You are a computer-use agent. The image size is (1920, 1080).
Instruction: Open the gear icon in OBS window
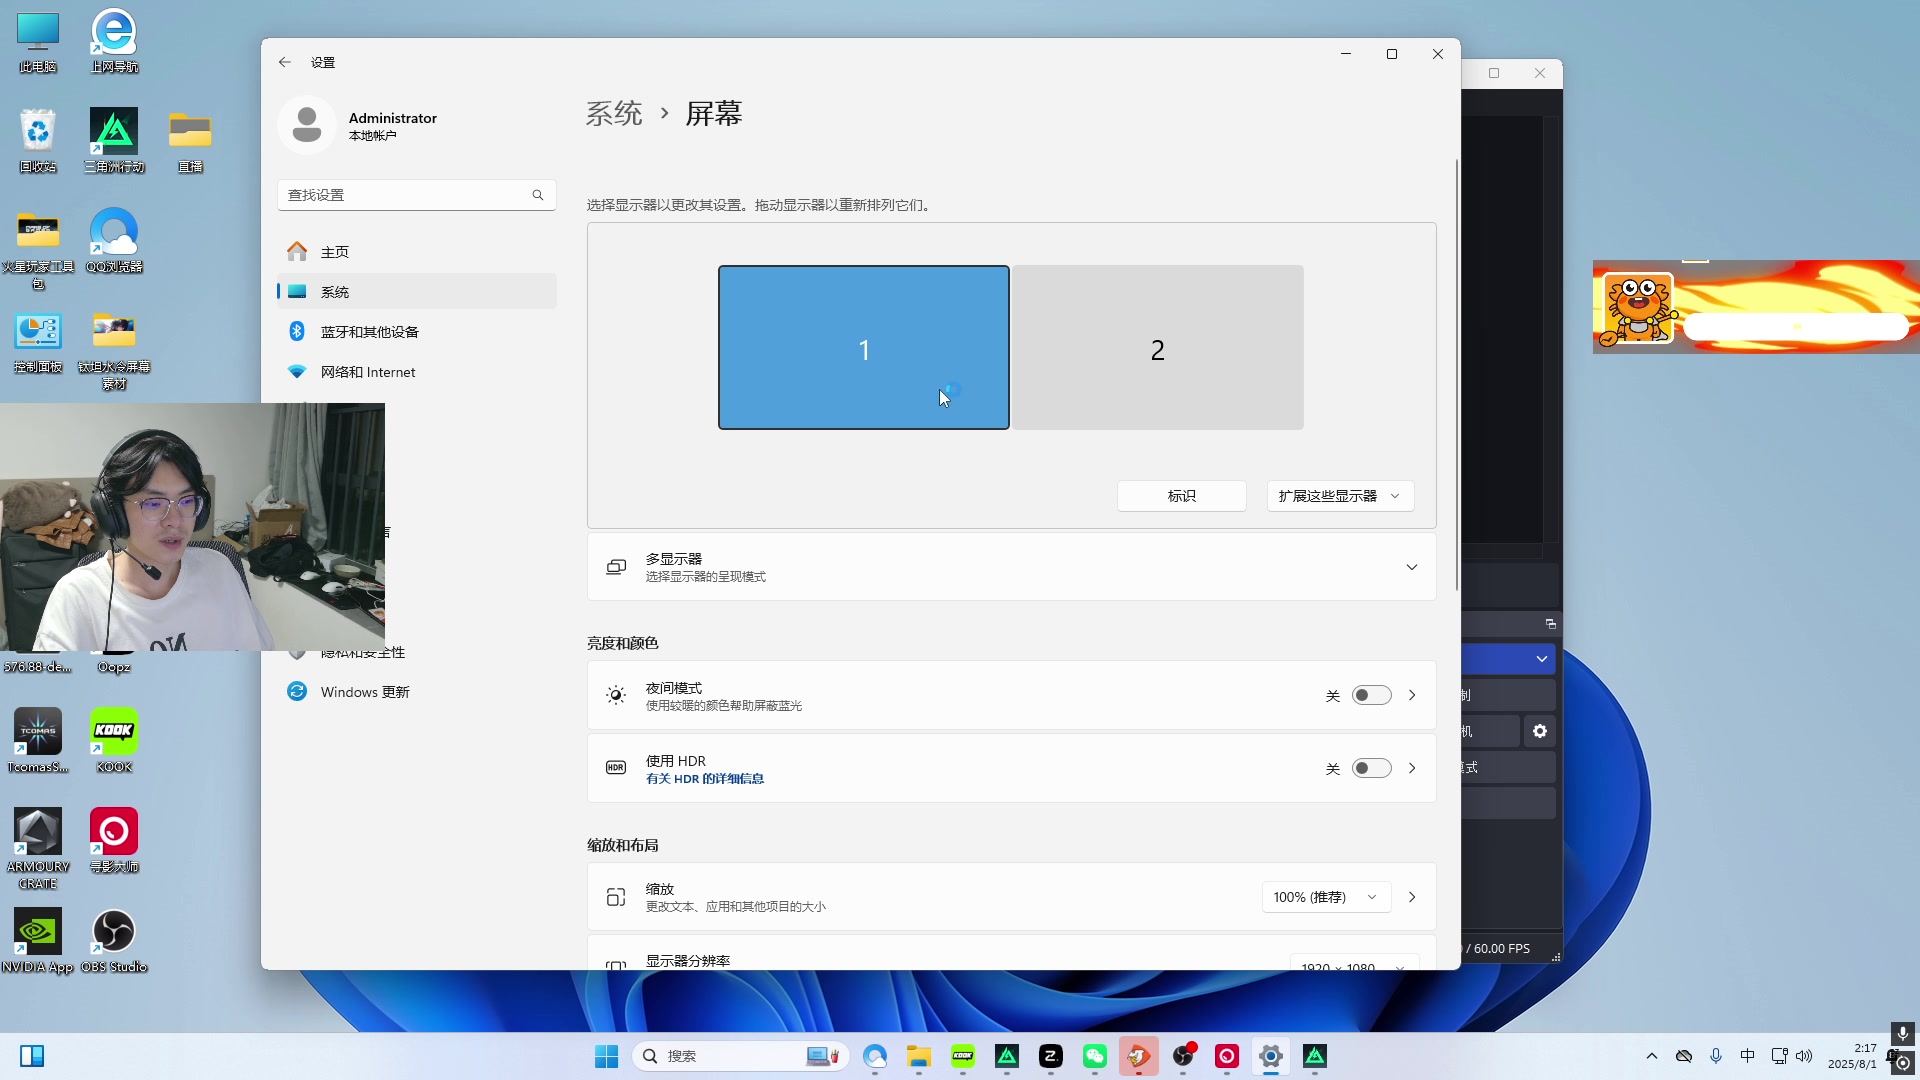(1540, 731)
